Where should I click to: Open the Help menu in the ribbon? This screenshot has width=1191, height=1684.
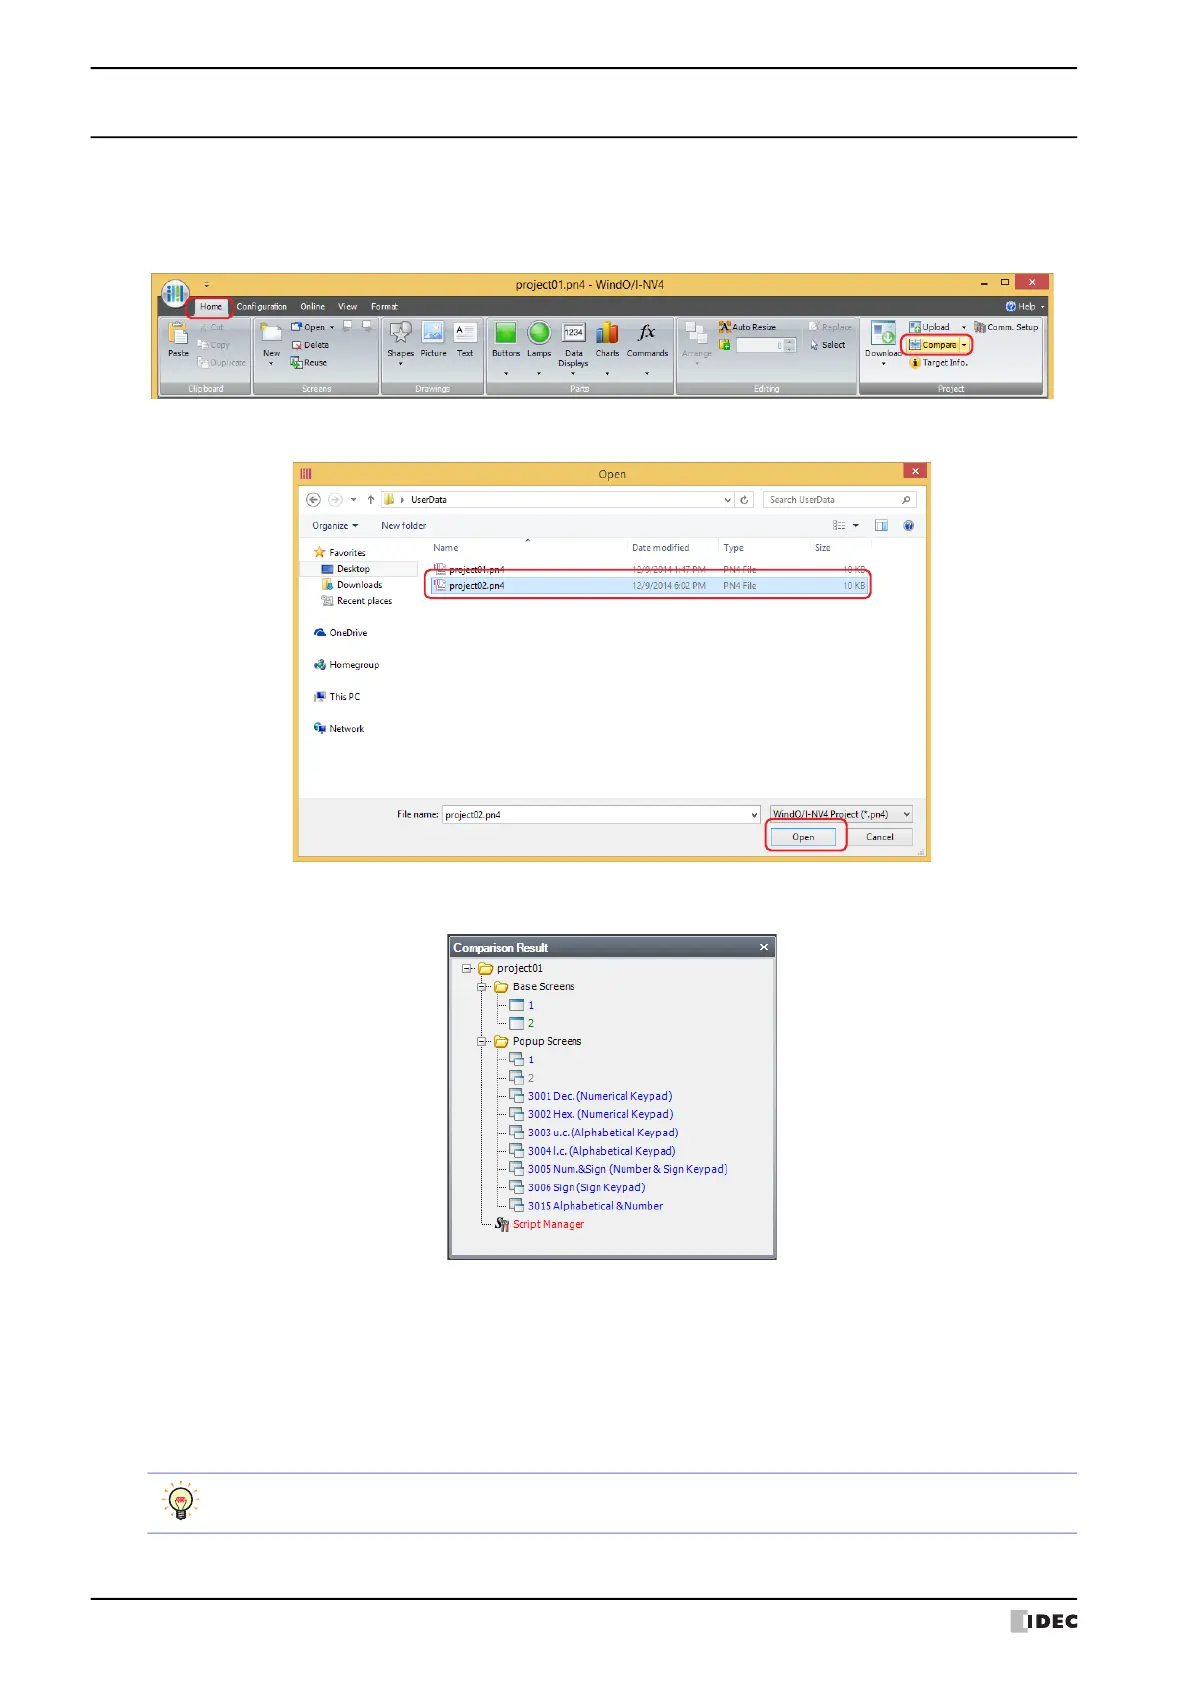[1025, 307]
